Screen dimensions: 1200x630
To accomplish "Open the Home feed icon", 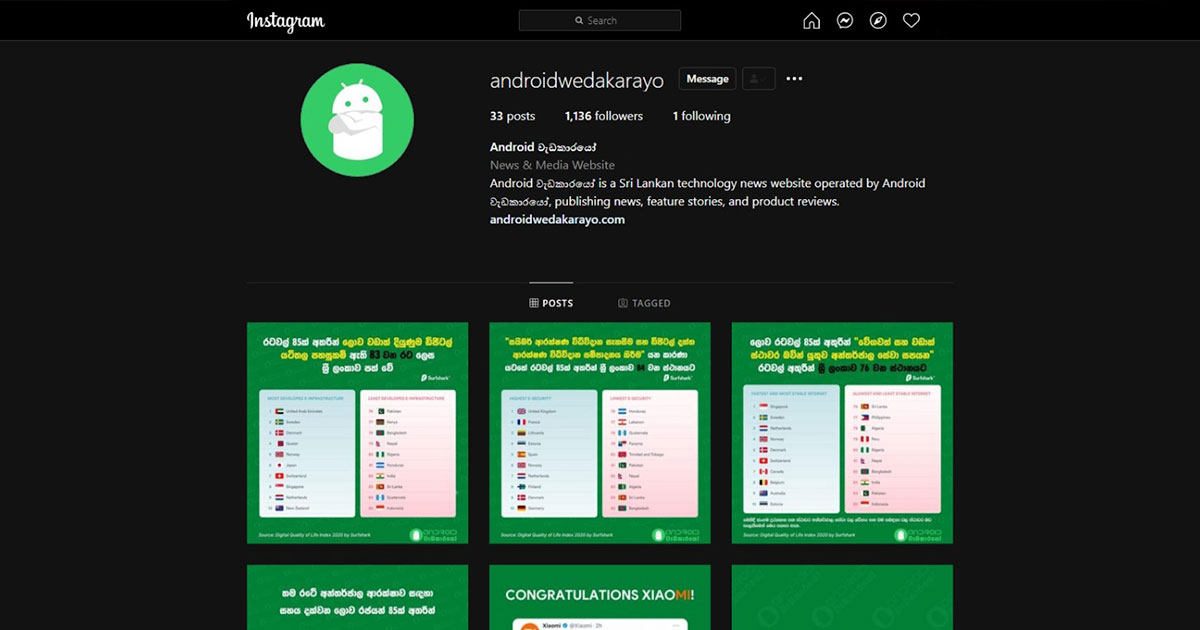I will click(811, 20).
